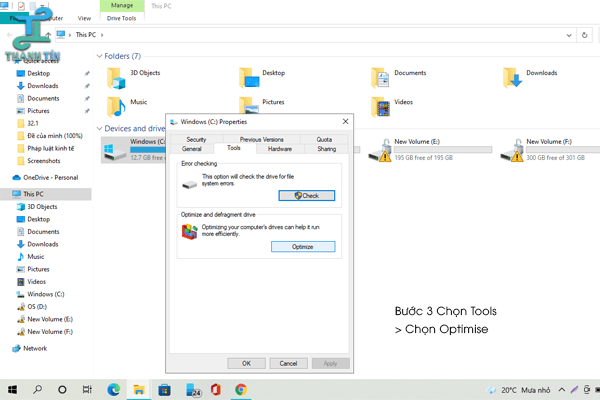Open Google Chrome from the taskbar
The height and width of the screenshot is (400, 600).
pos(241,389)
